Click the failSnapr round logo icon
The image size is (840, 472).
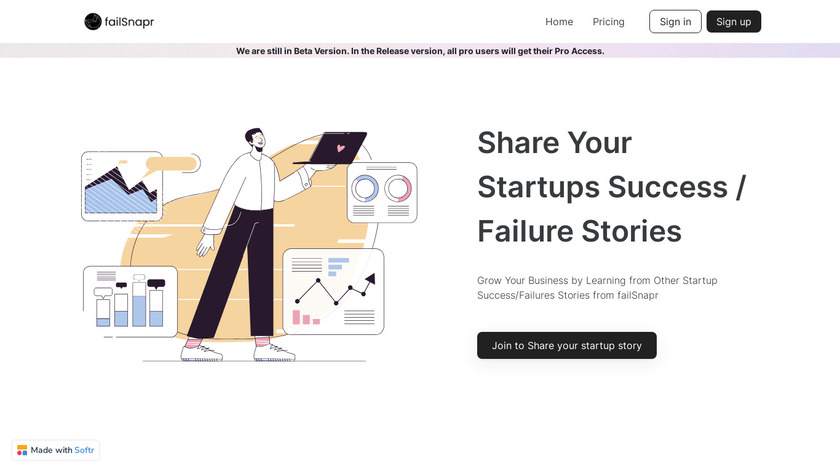click(x=93, y=21)
